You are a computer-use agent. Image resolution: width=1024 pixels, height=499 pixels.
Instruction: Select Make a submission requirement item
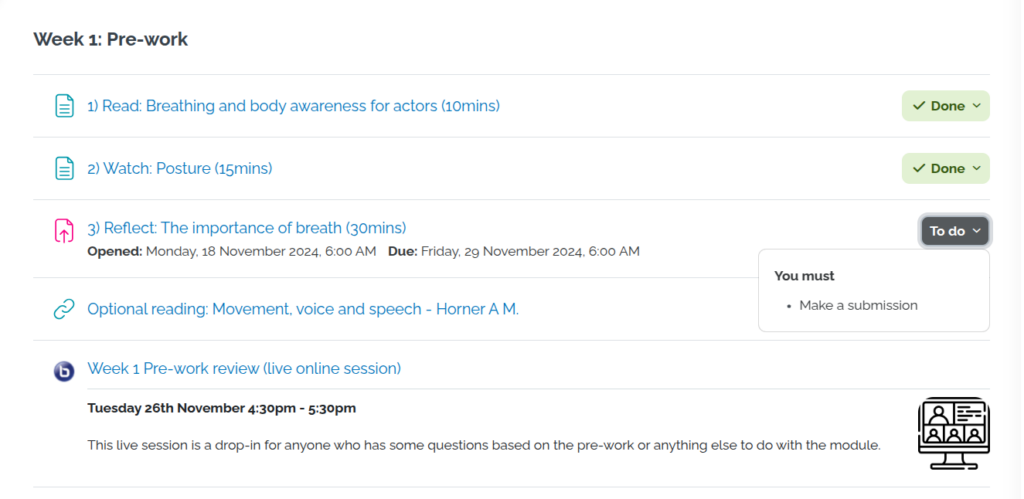tap(858, 306)
